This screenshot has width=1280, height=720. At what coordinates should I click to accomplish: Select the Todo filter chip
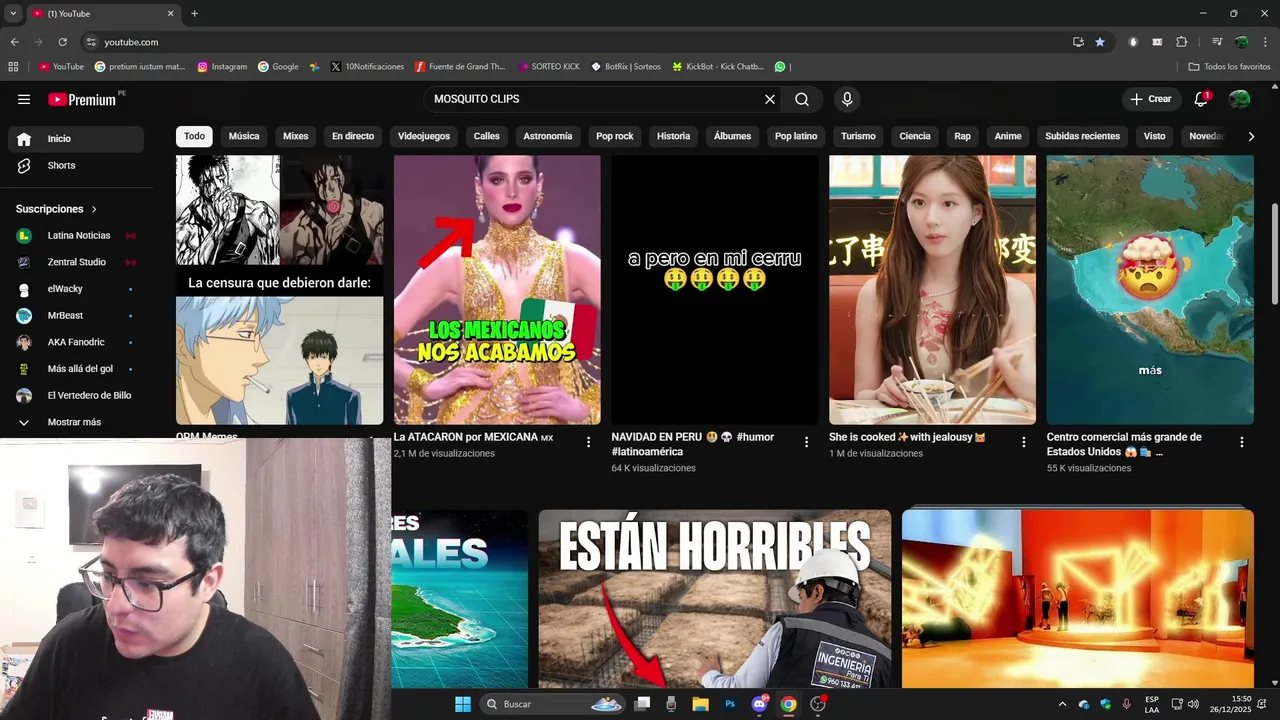click(194, 136)
